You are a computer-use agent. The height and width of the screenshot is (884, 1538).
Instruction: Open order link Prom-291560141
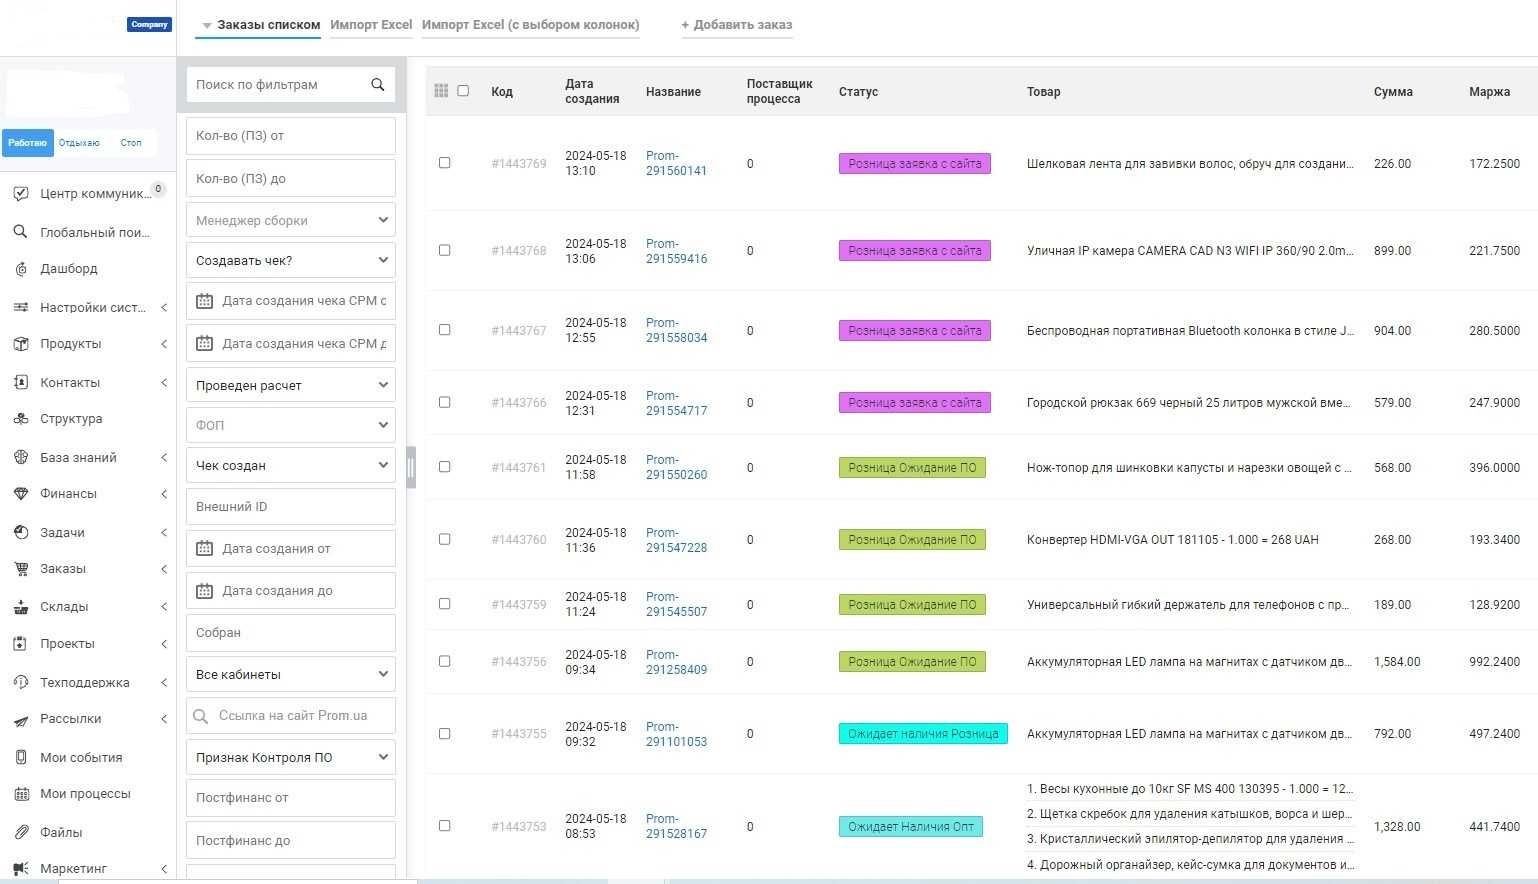tap(676, 163)
